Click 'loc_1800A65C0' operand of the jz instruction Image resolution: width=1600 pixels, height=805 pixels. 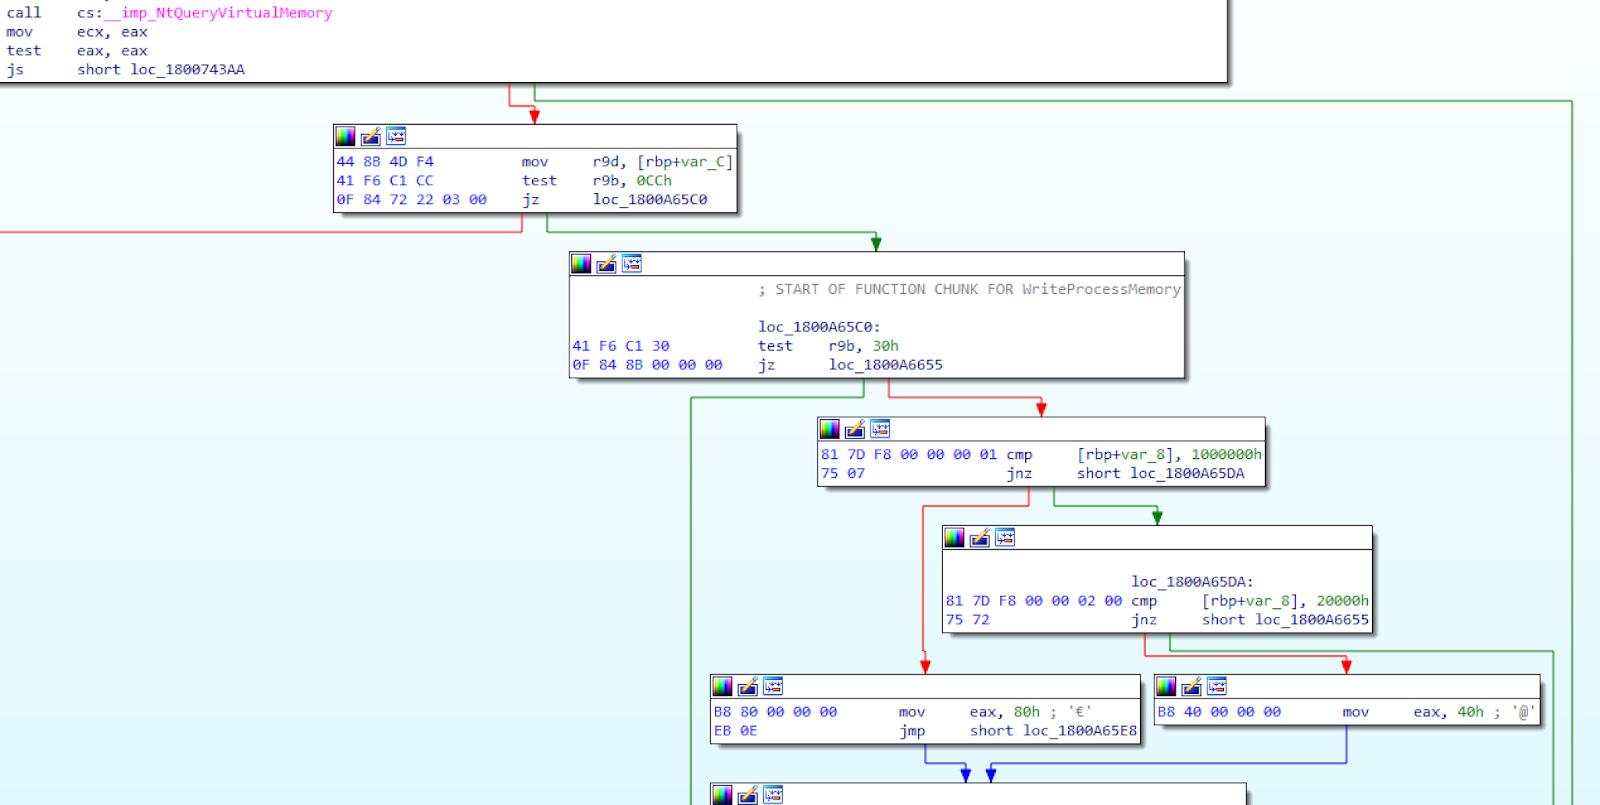[x=650, y=200]
